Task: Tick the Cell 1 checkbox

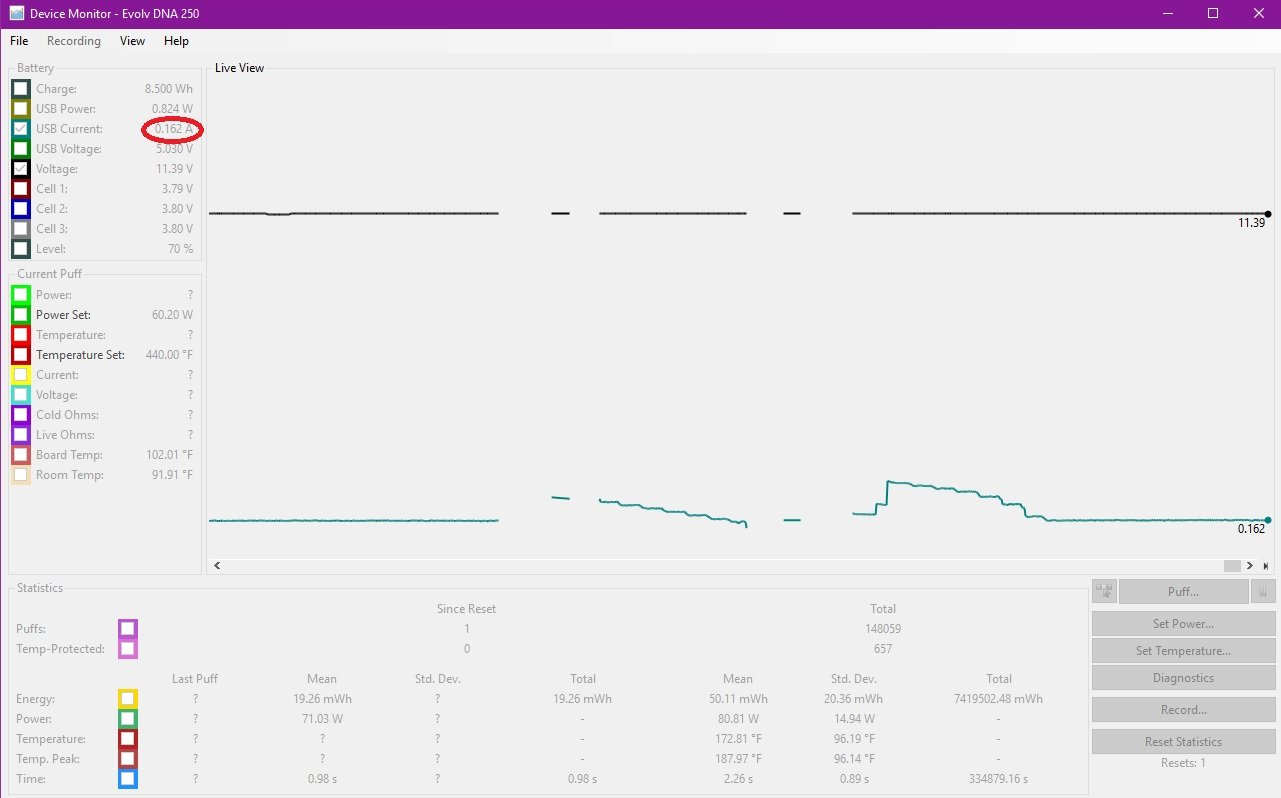Action: (21, 189)
